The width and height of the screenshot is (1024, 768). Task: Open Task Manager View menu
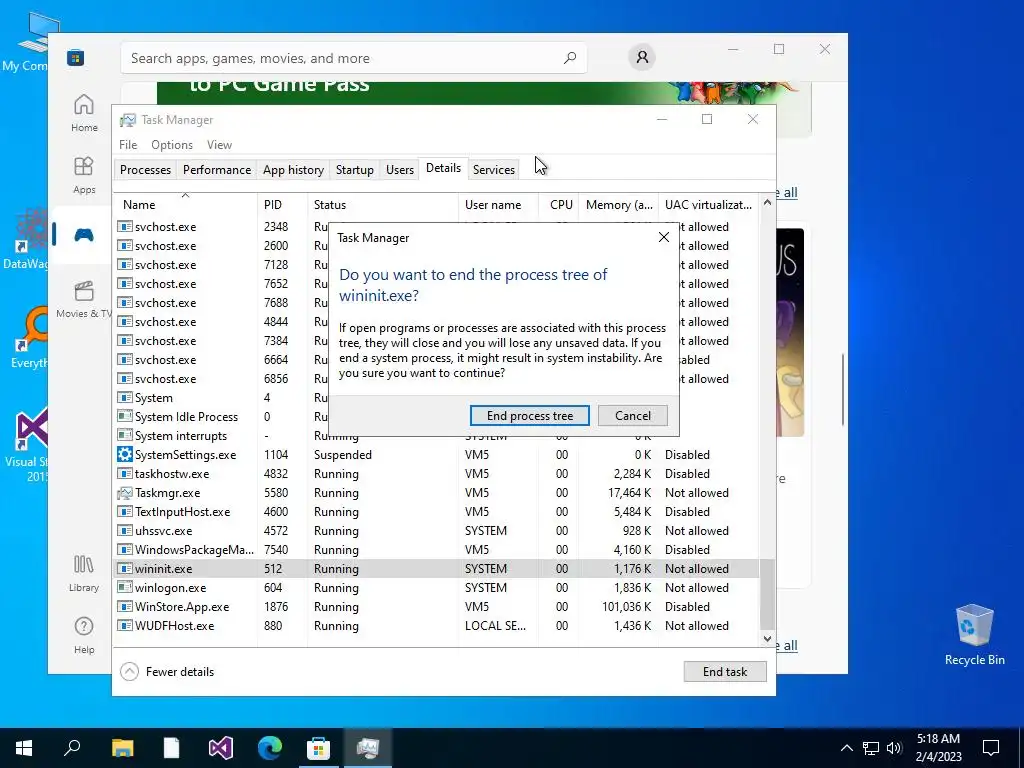pos(219,144)
